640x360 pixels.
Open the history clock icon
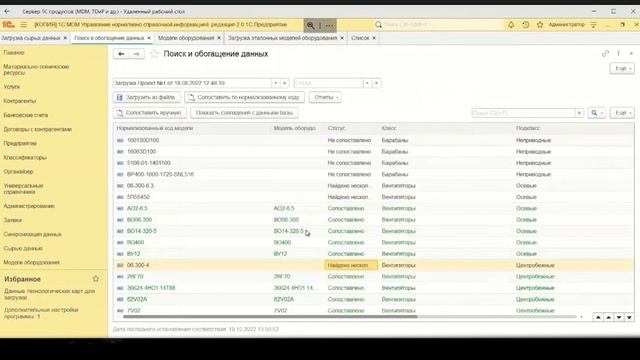point(526,25)
